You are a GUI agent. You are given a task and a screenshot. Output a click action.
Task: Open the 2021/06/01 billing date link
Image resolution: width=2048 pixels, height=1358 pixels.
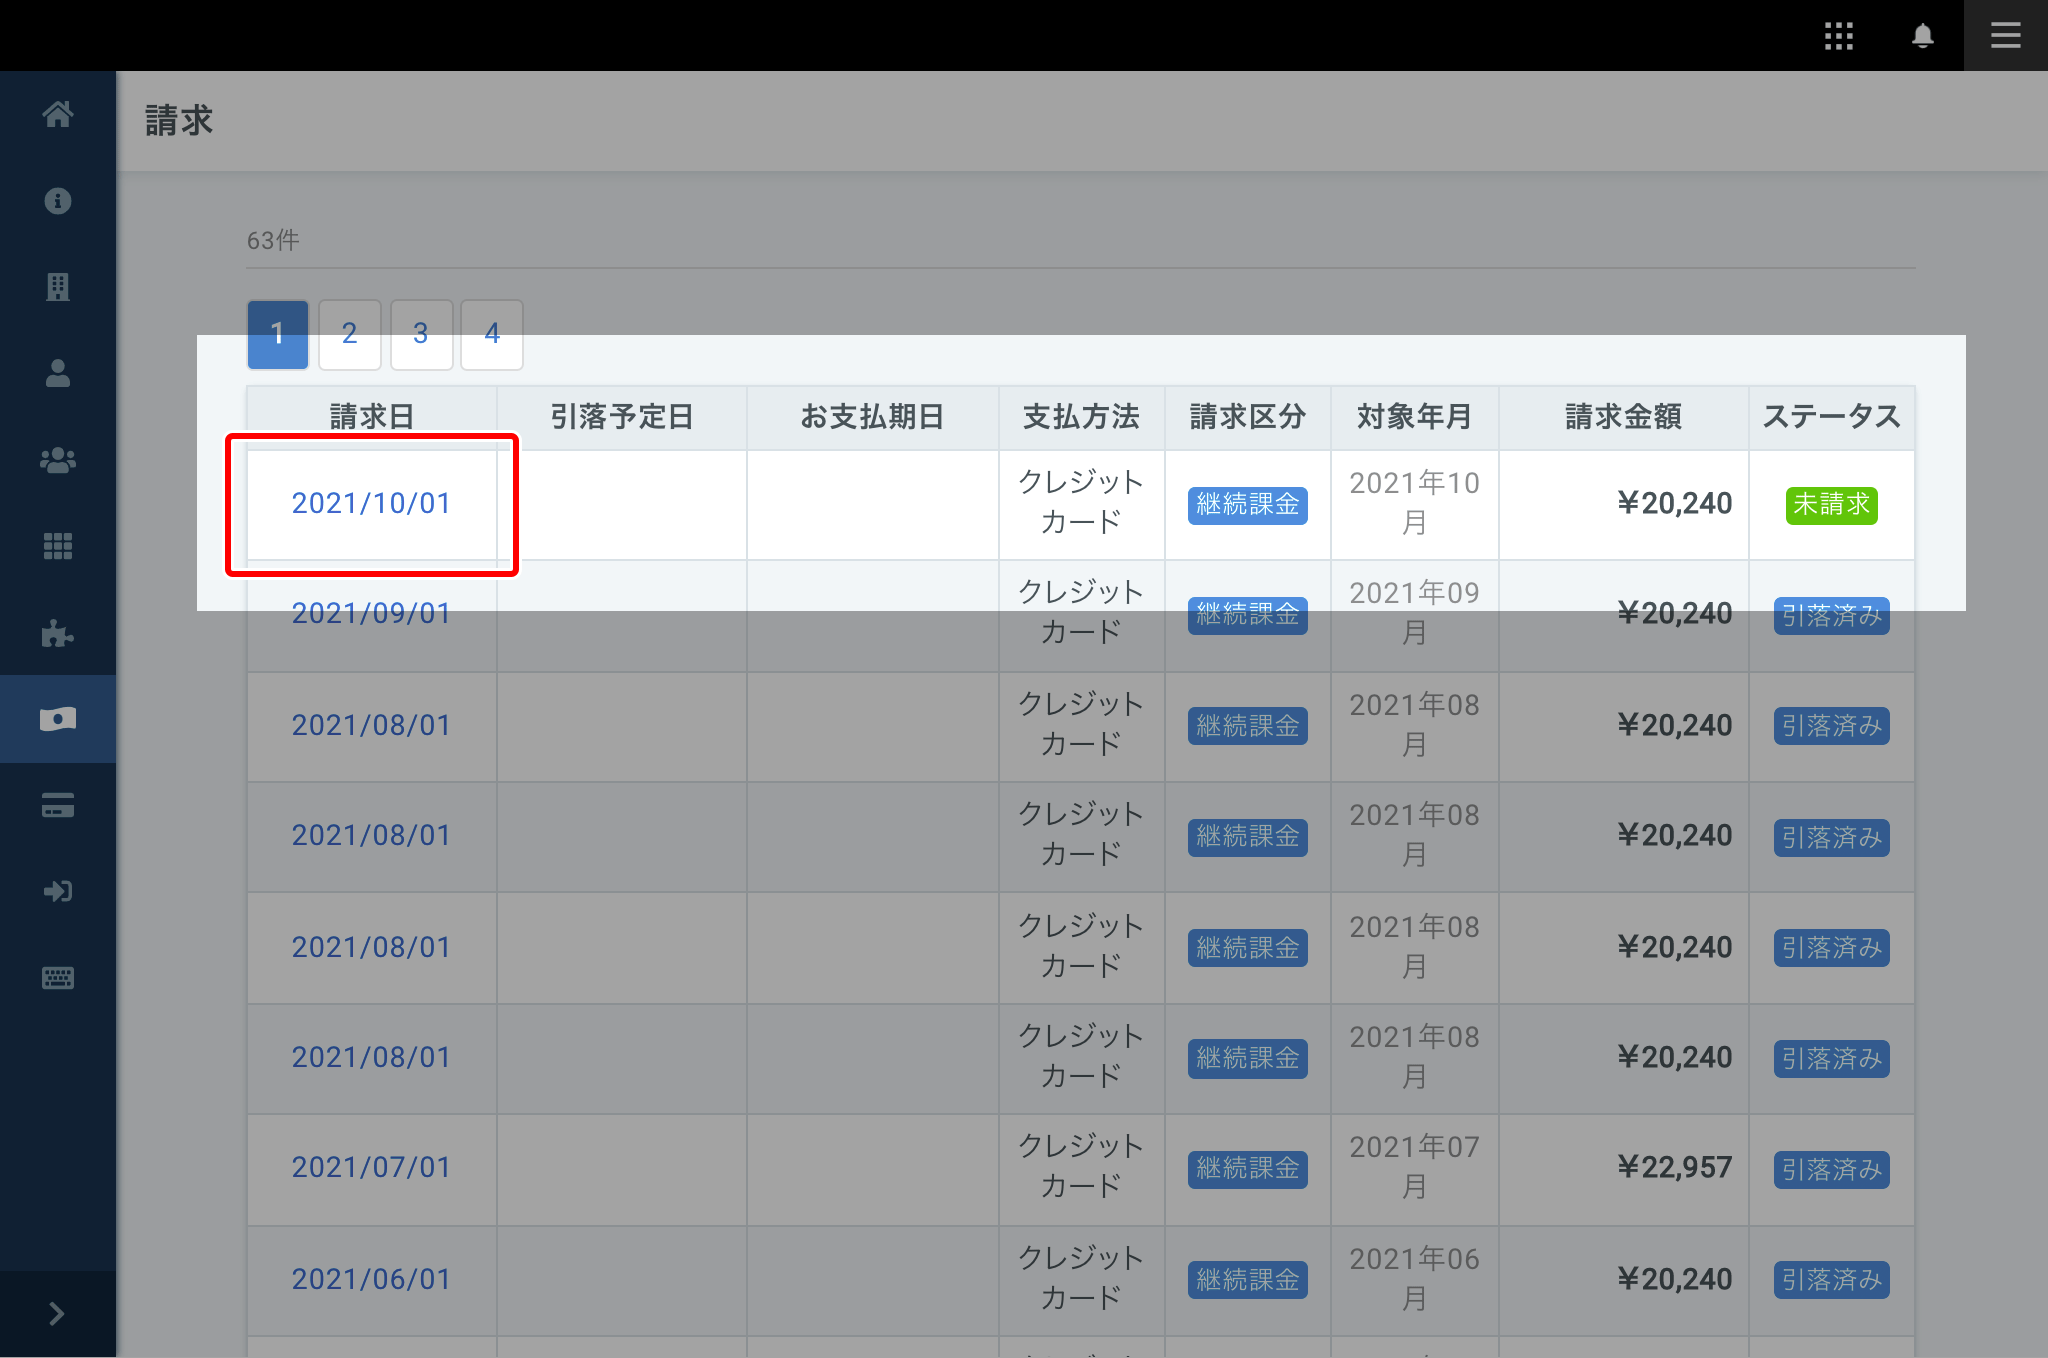coord(371,1279)
